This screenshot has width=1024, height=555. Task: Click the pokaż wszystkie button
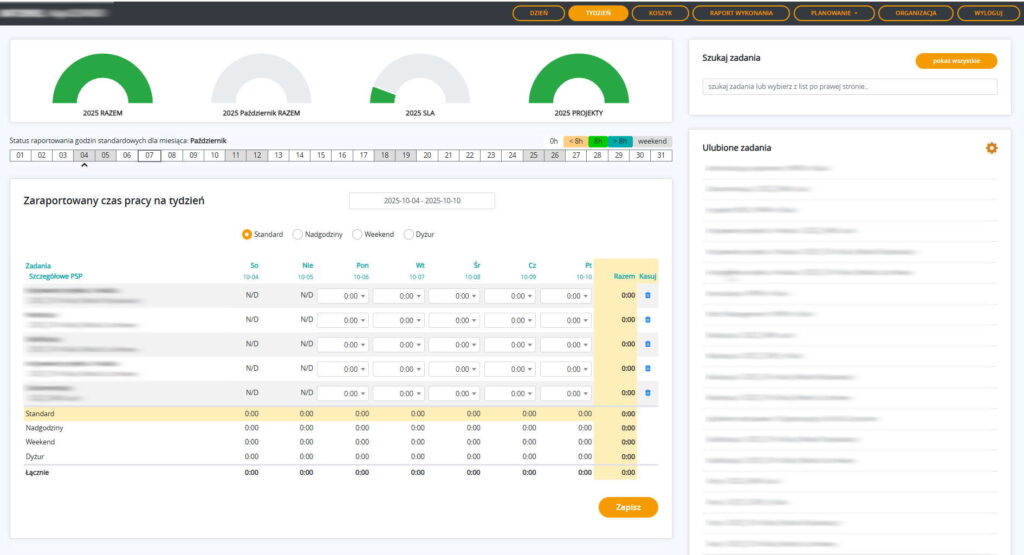point(956,61)
